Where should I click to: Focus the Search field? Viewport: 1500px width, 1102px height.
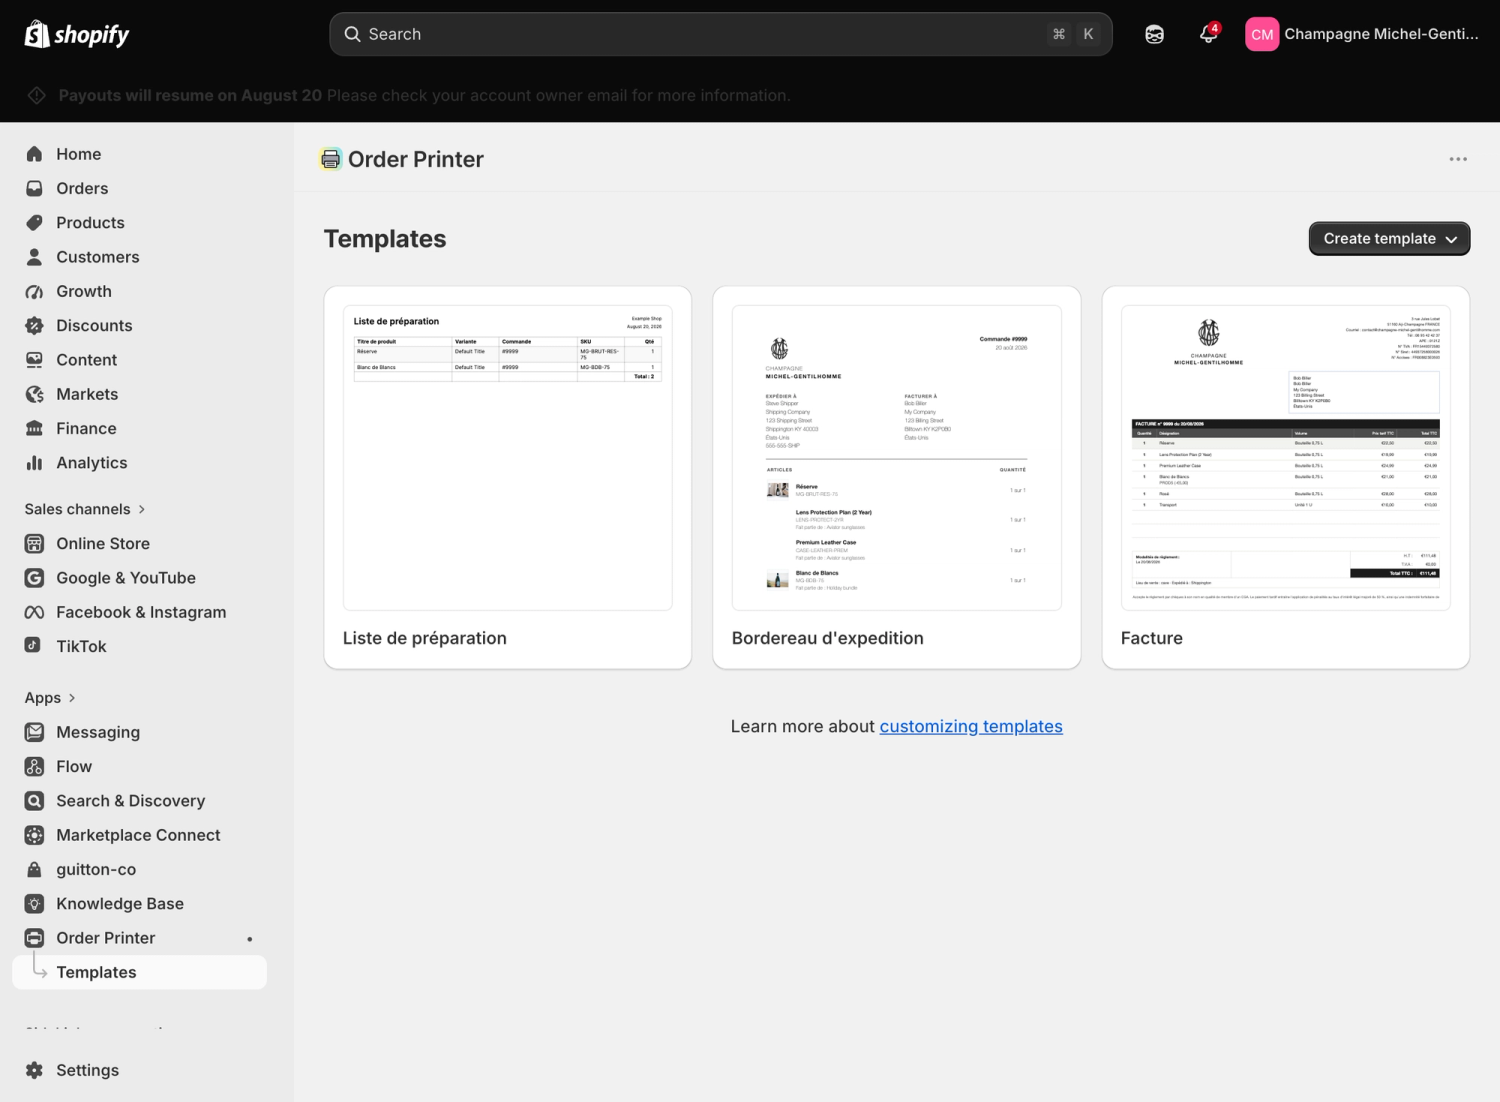(x=720, y=34)
